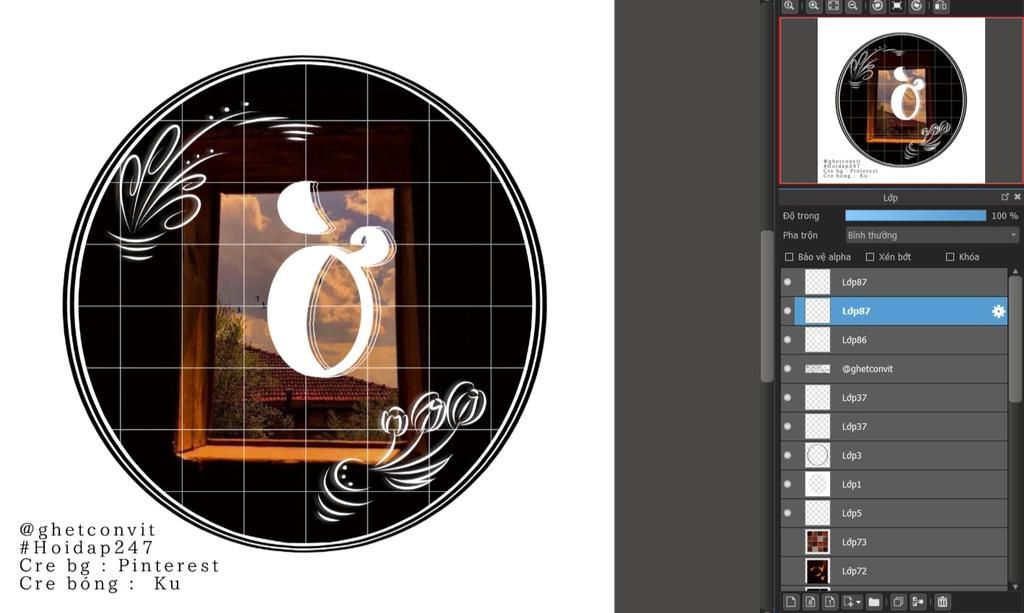Rotate the canvas view left
The image size is (1024, 613).
tap(877, 5)
